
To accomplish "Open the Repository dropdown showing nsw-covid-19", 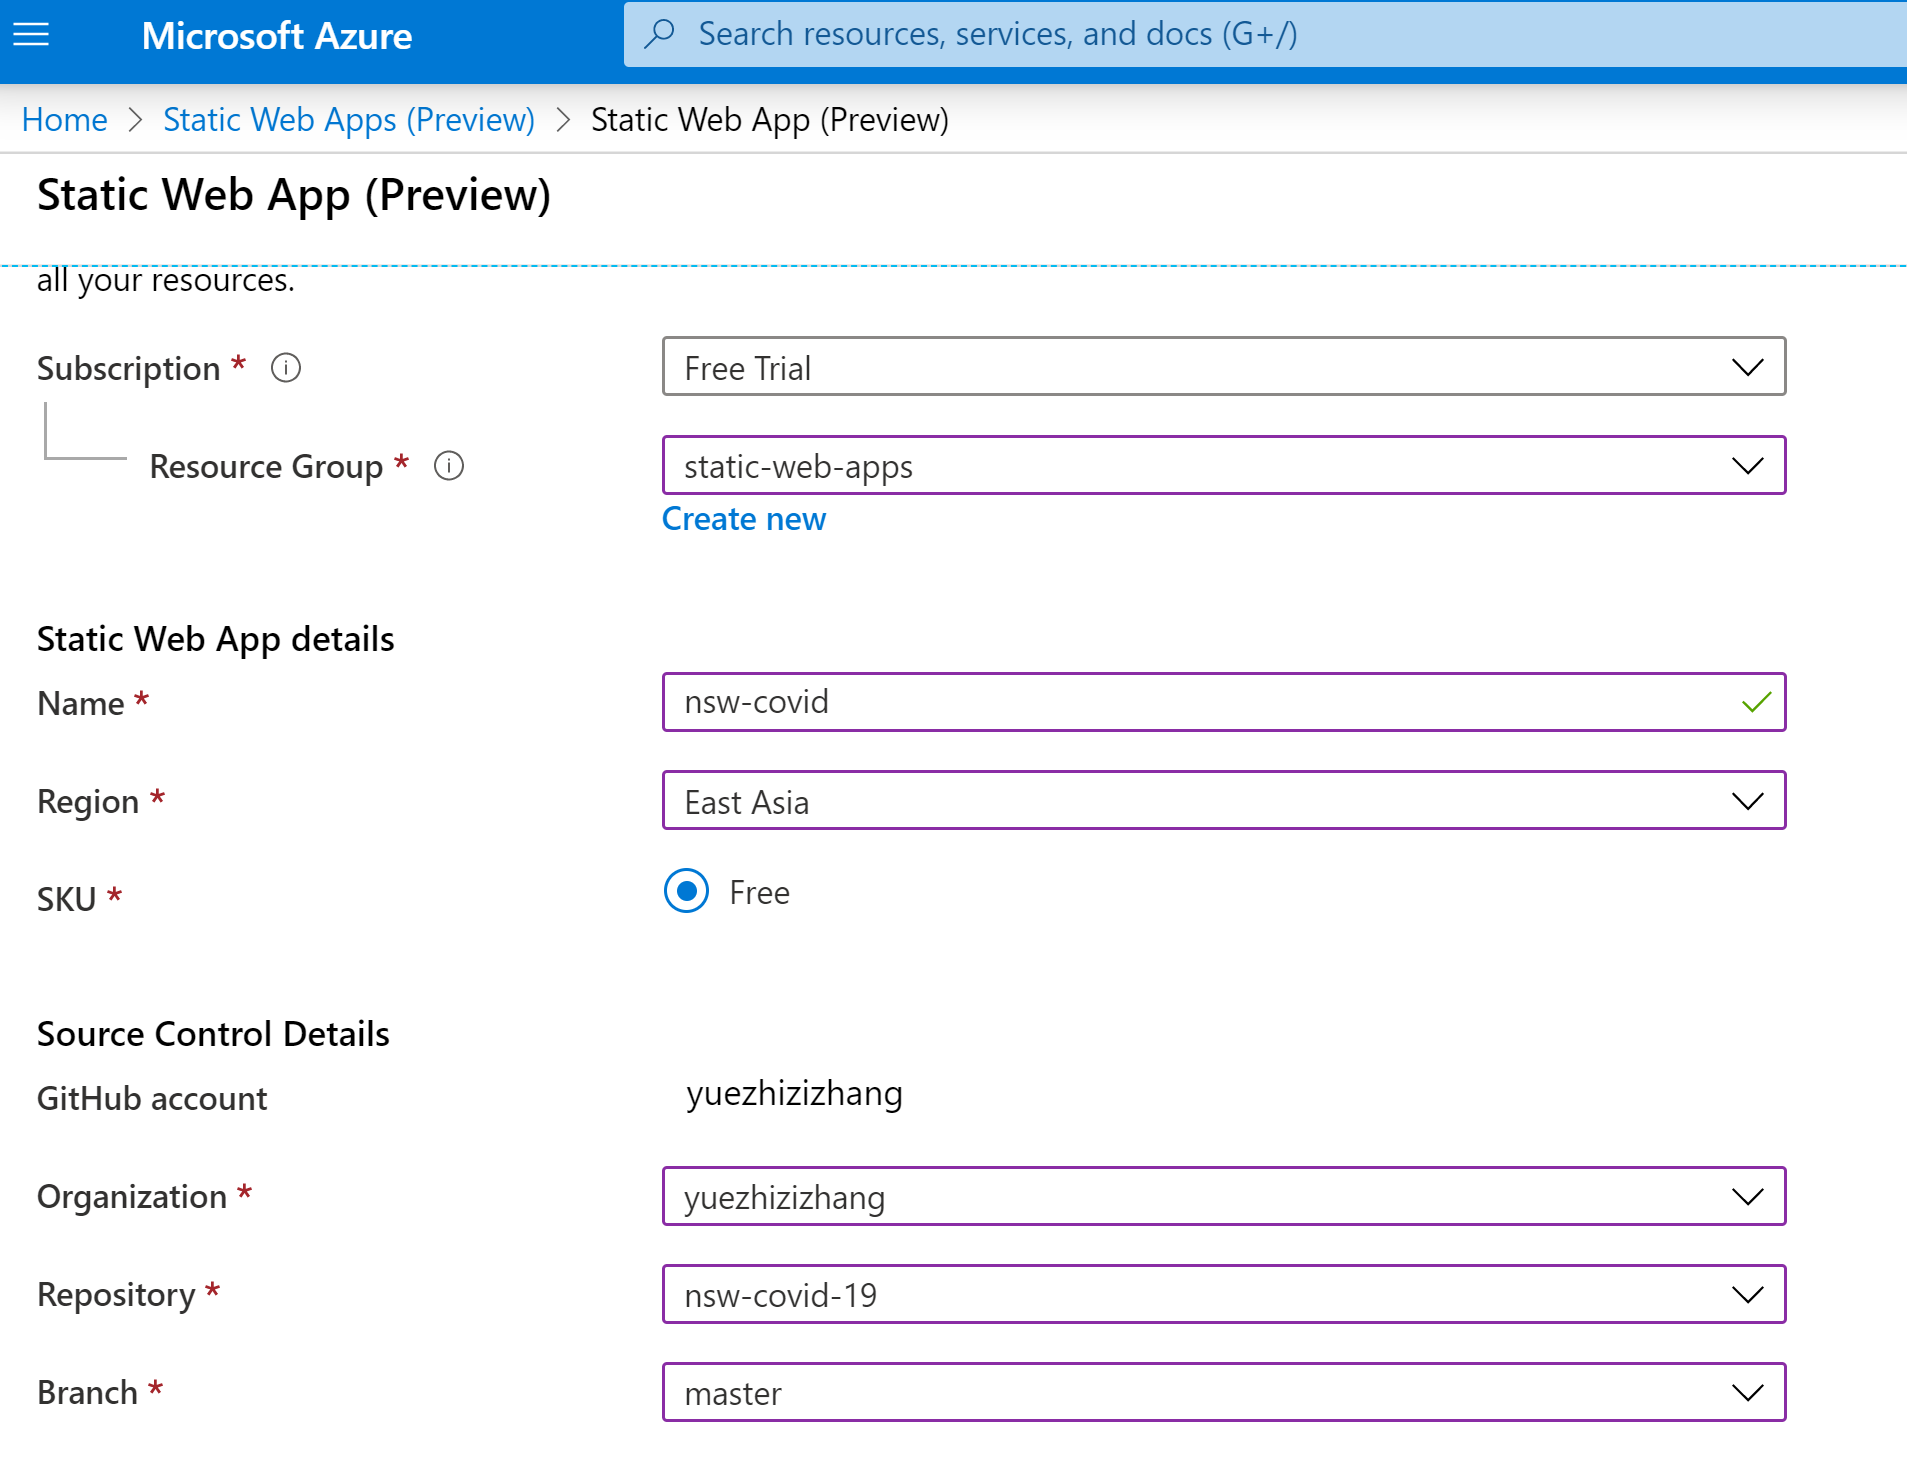I will coord(1224,1294).
